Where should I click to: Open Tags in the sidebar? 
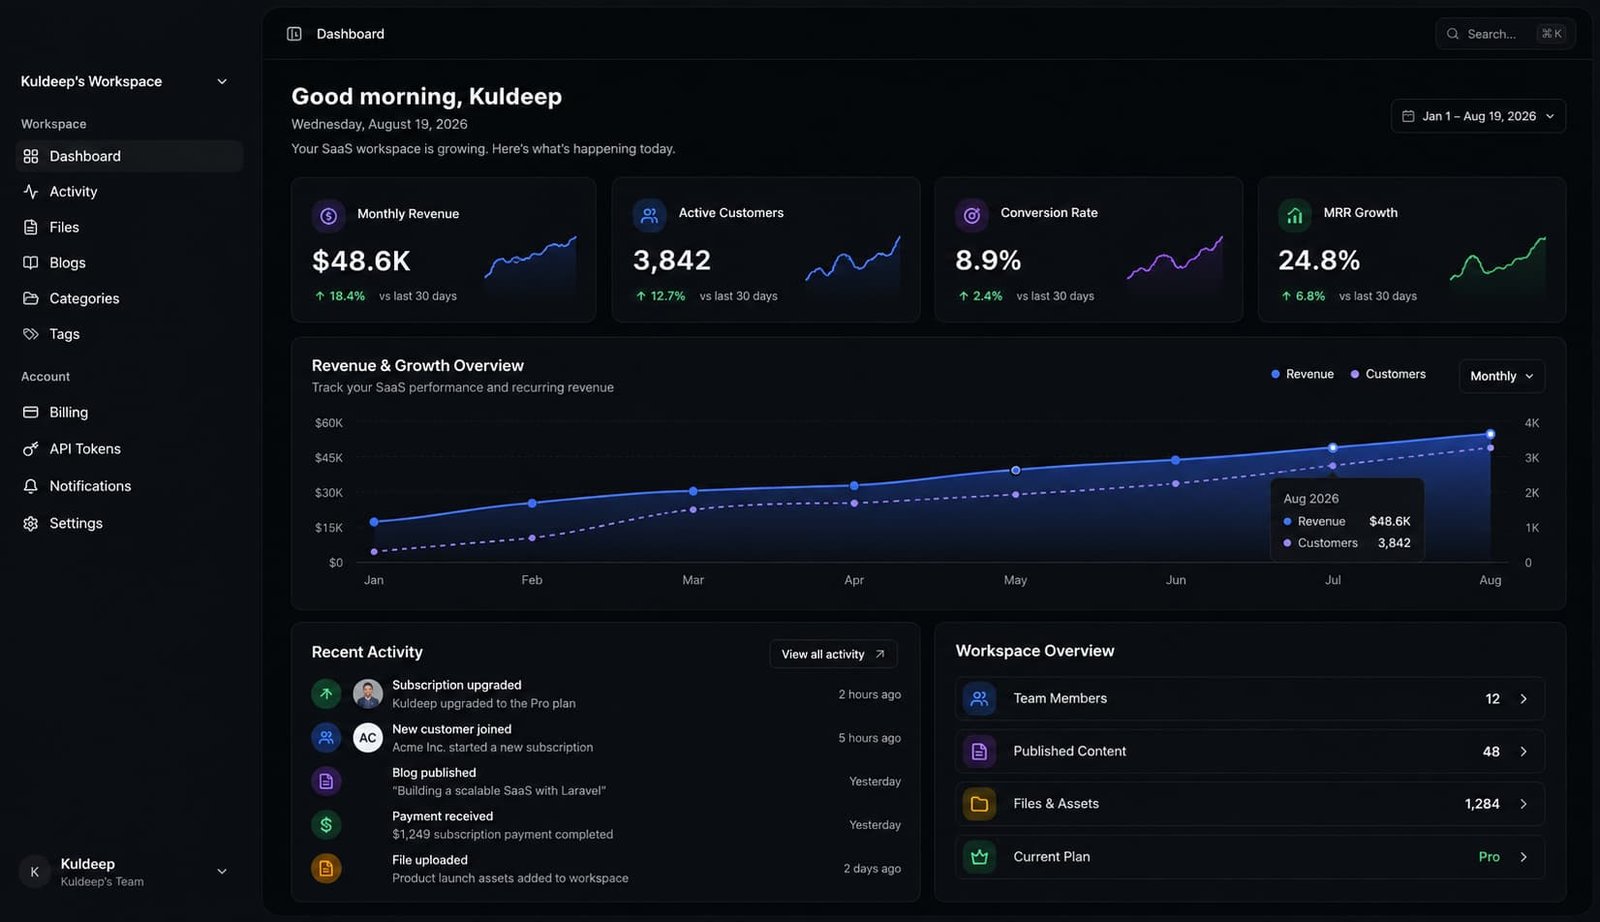coord(130,334)
